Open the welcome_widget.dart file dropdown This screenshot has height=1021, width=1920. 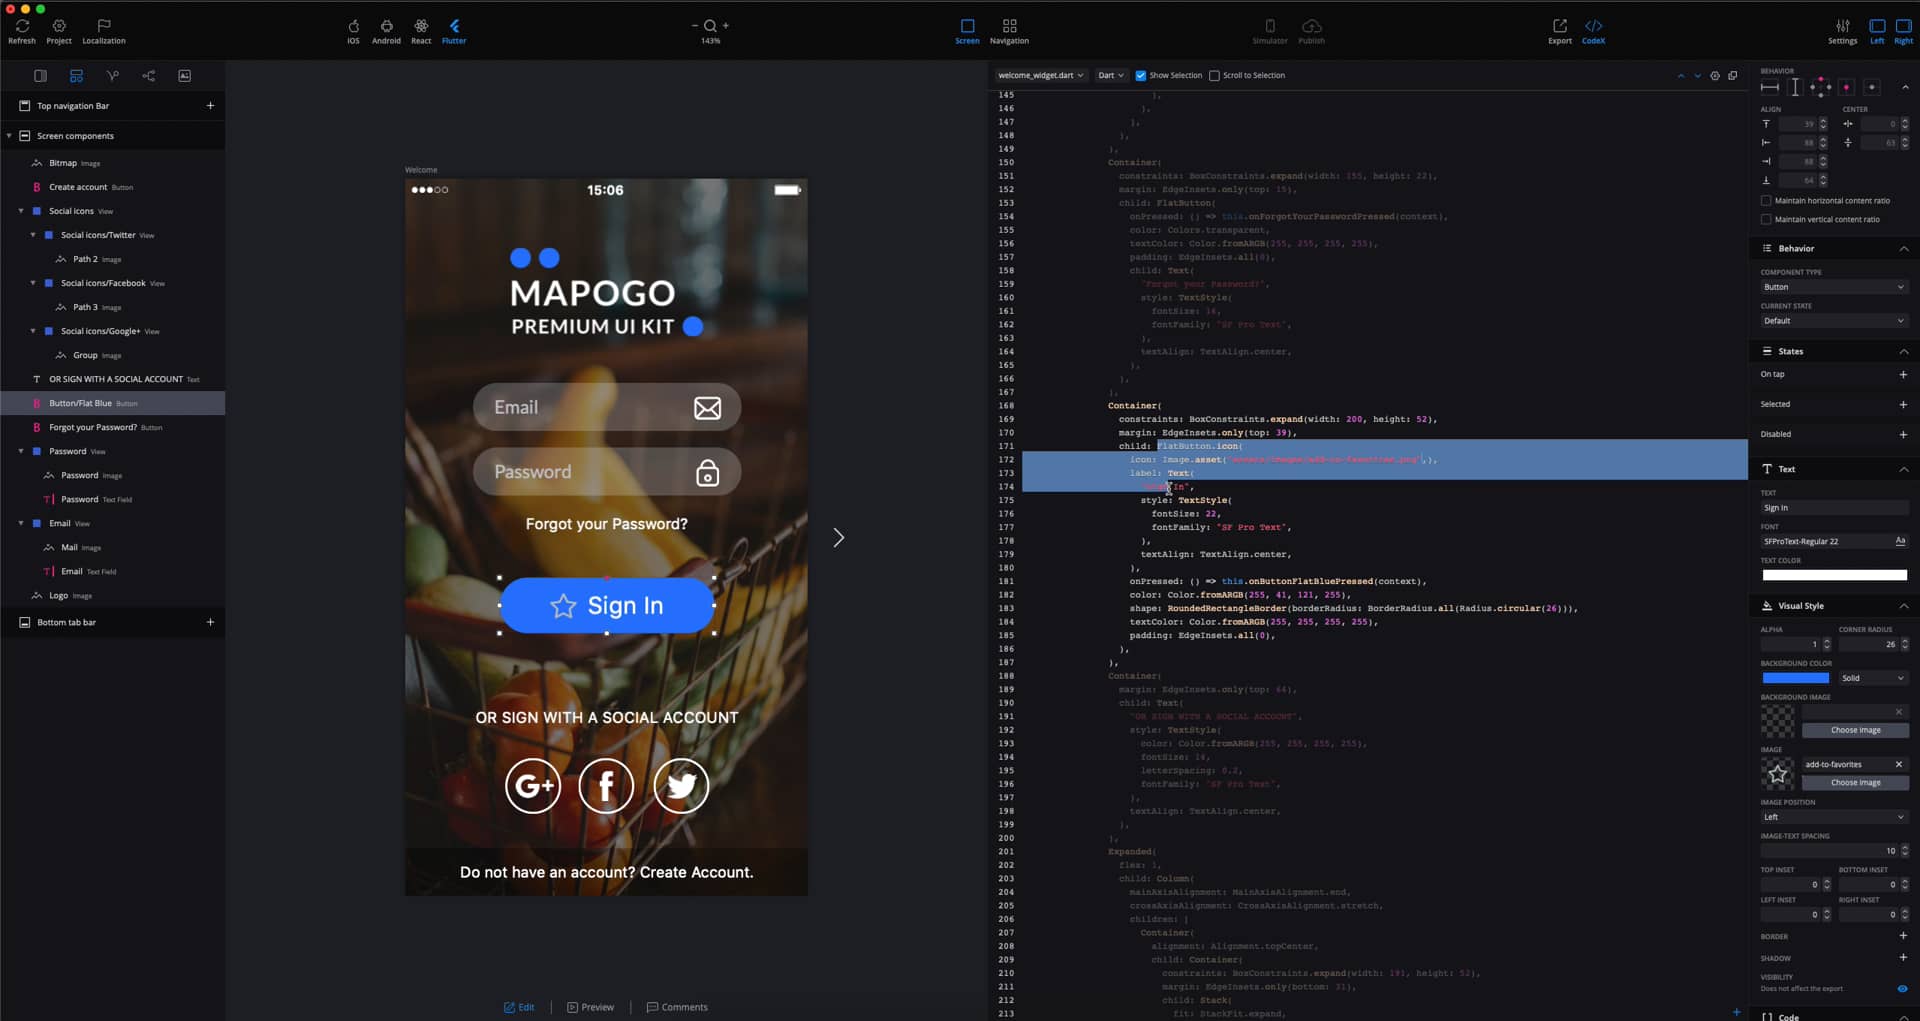[x=1040, y=75]
